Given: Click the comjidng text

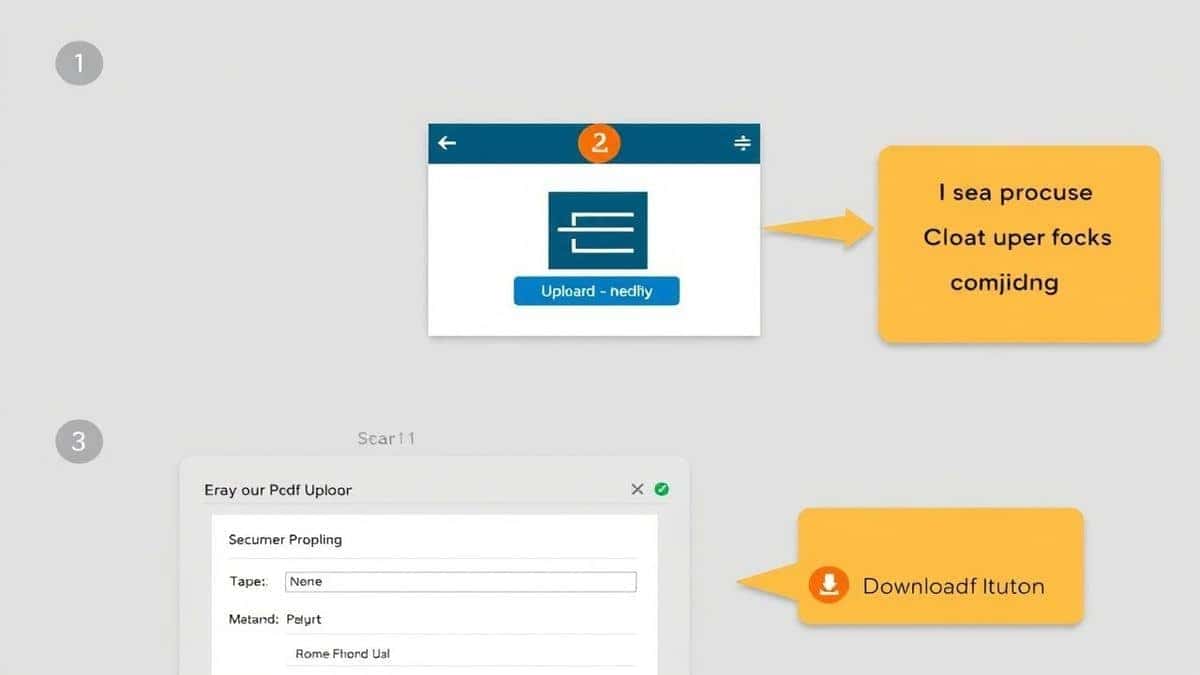Looking at the screenshot, I should tap(1004, 283).
